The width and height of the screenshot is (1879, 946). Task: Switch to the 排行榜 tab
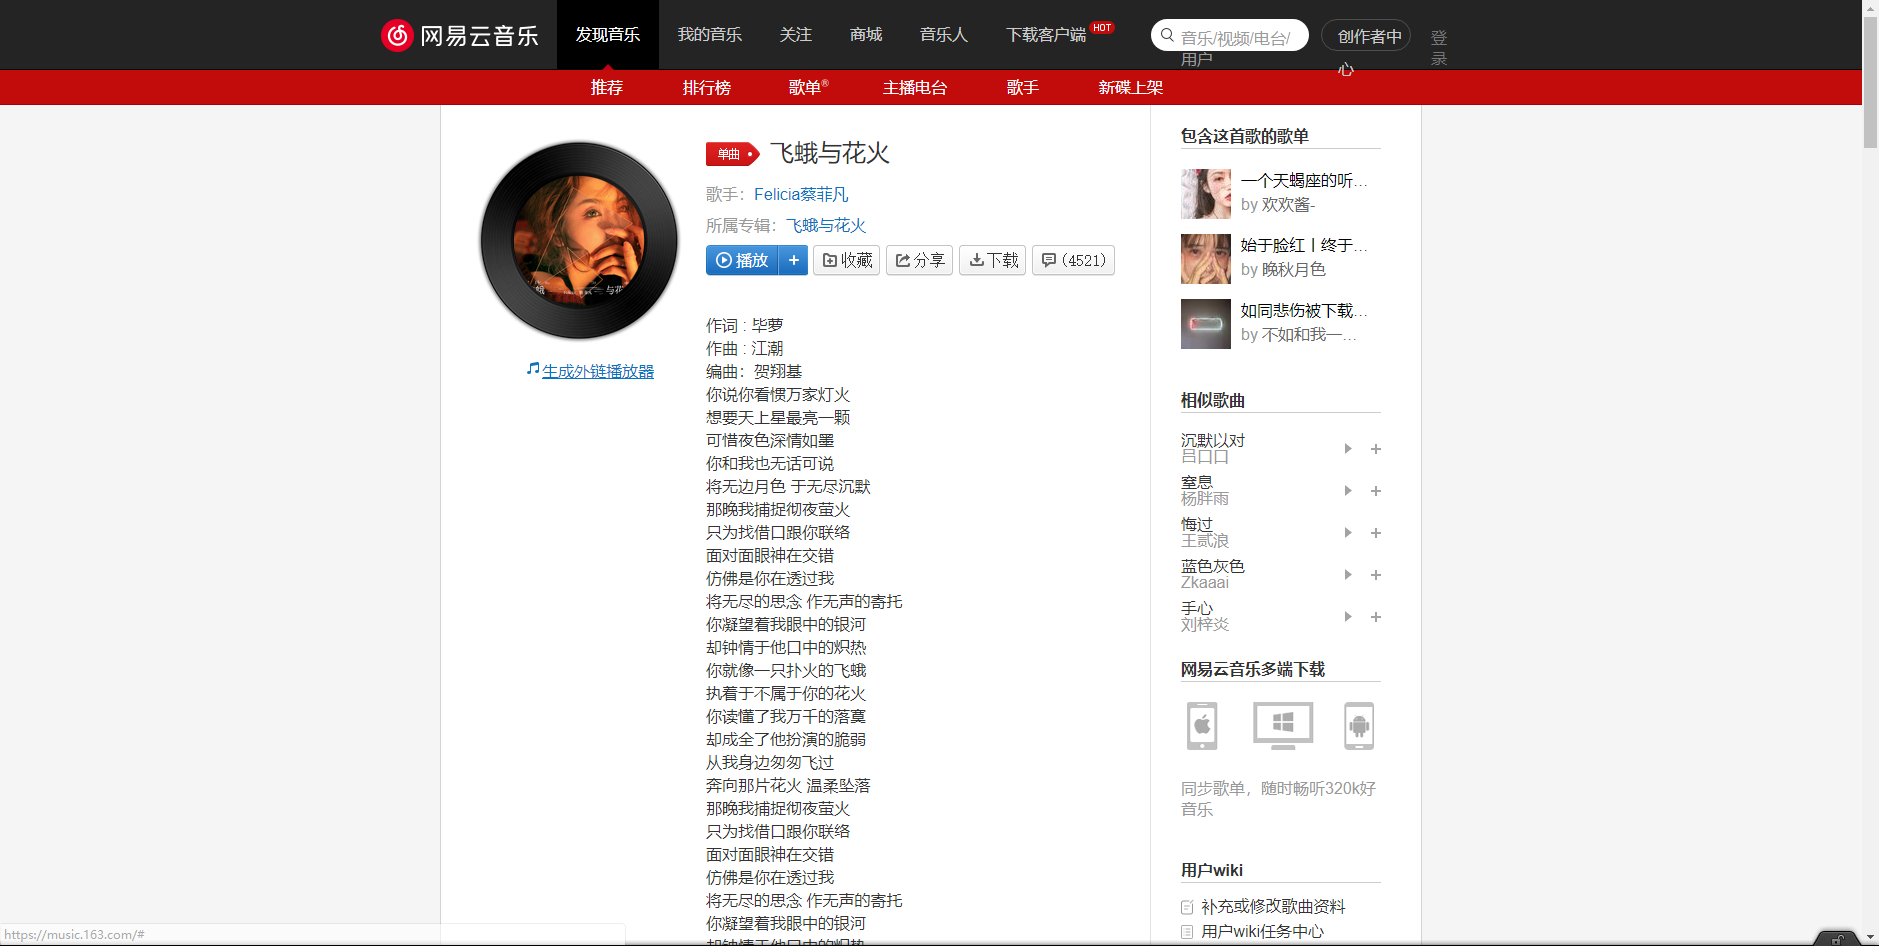click(708, 87)
